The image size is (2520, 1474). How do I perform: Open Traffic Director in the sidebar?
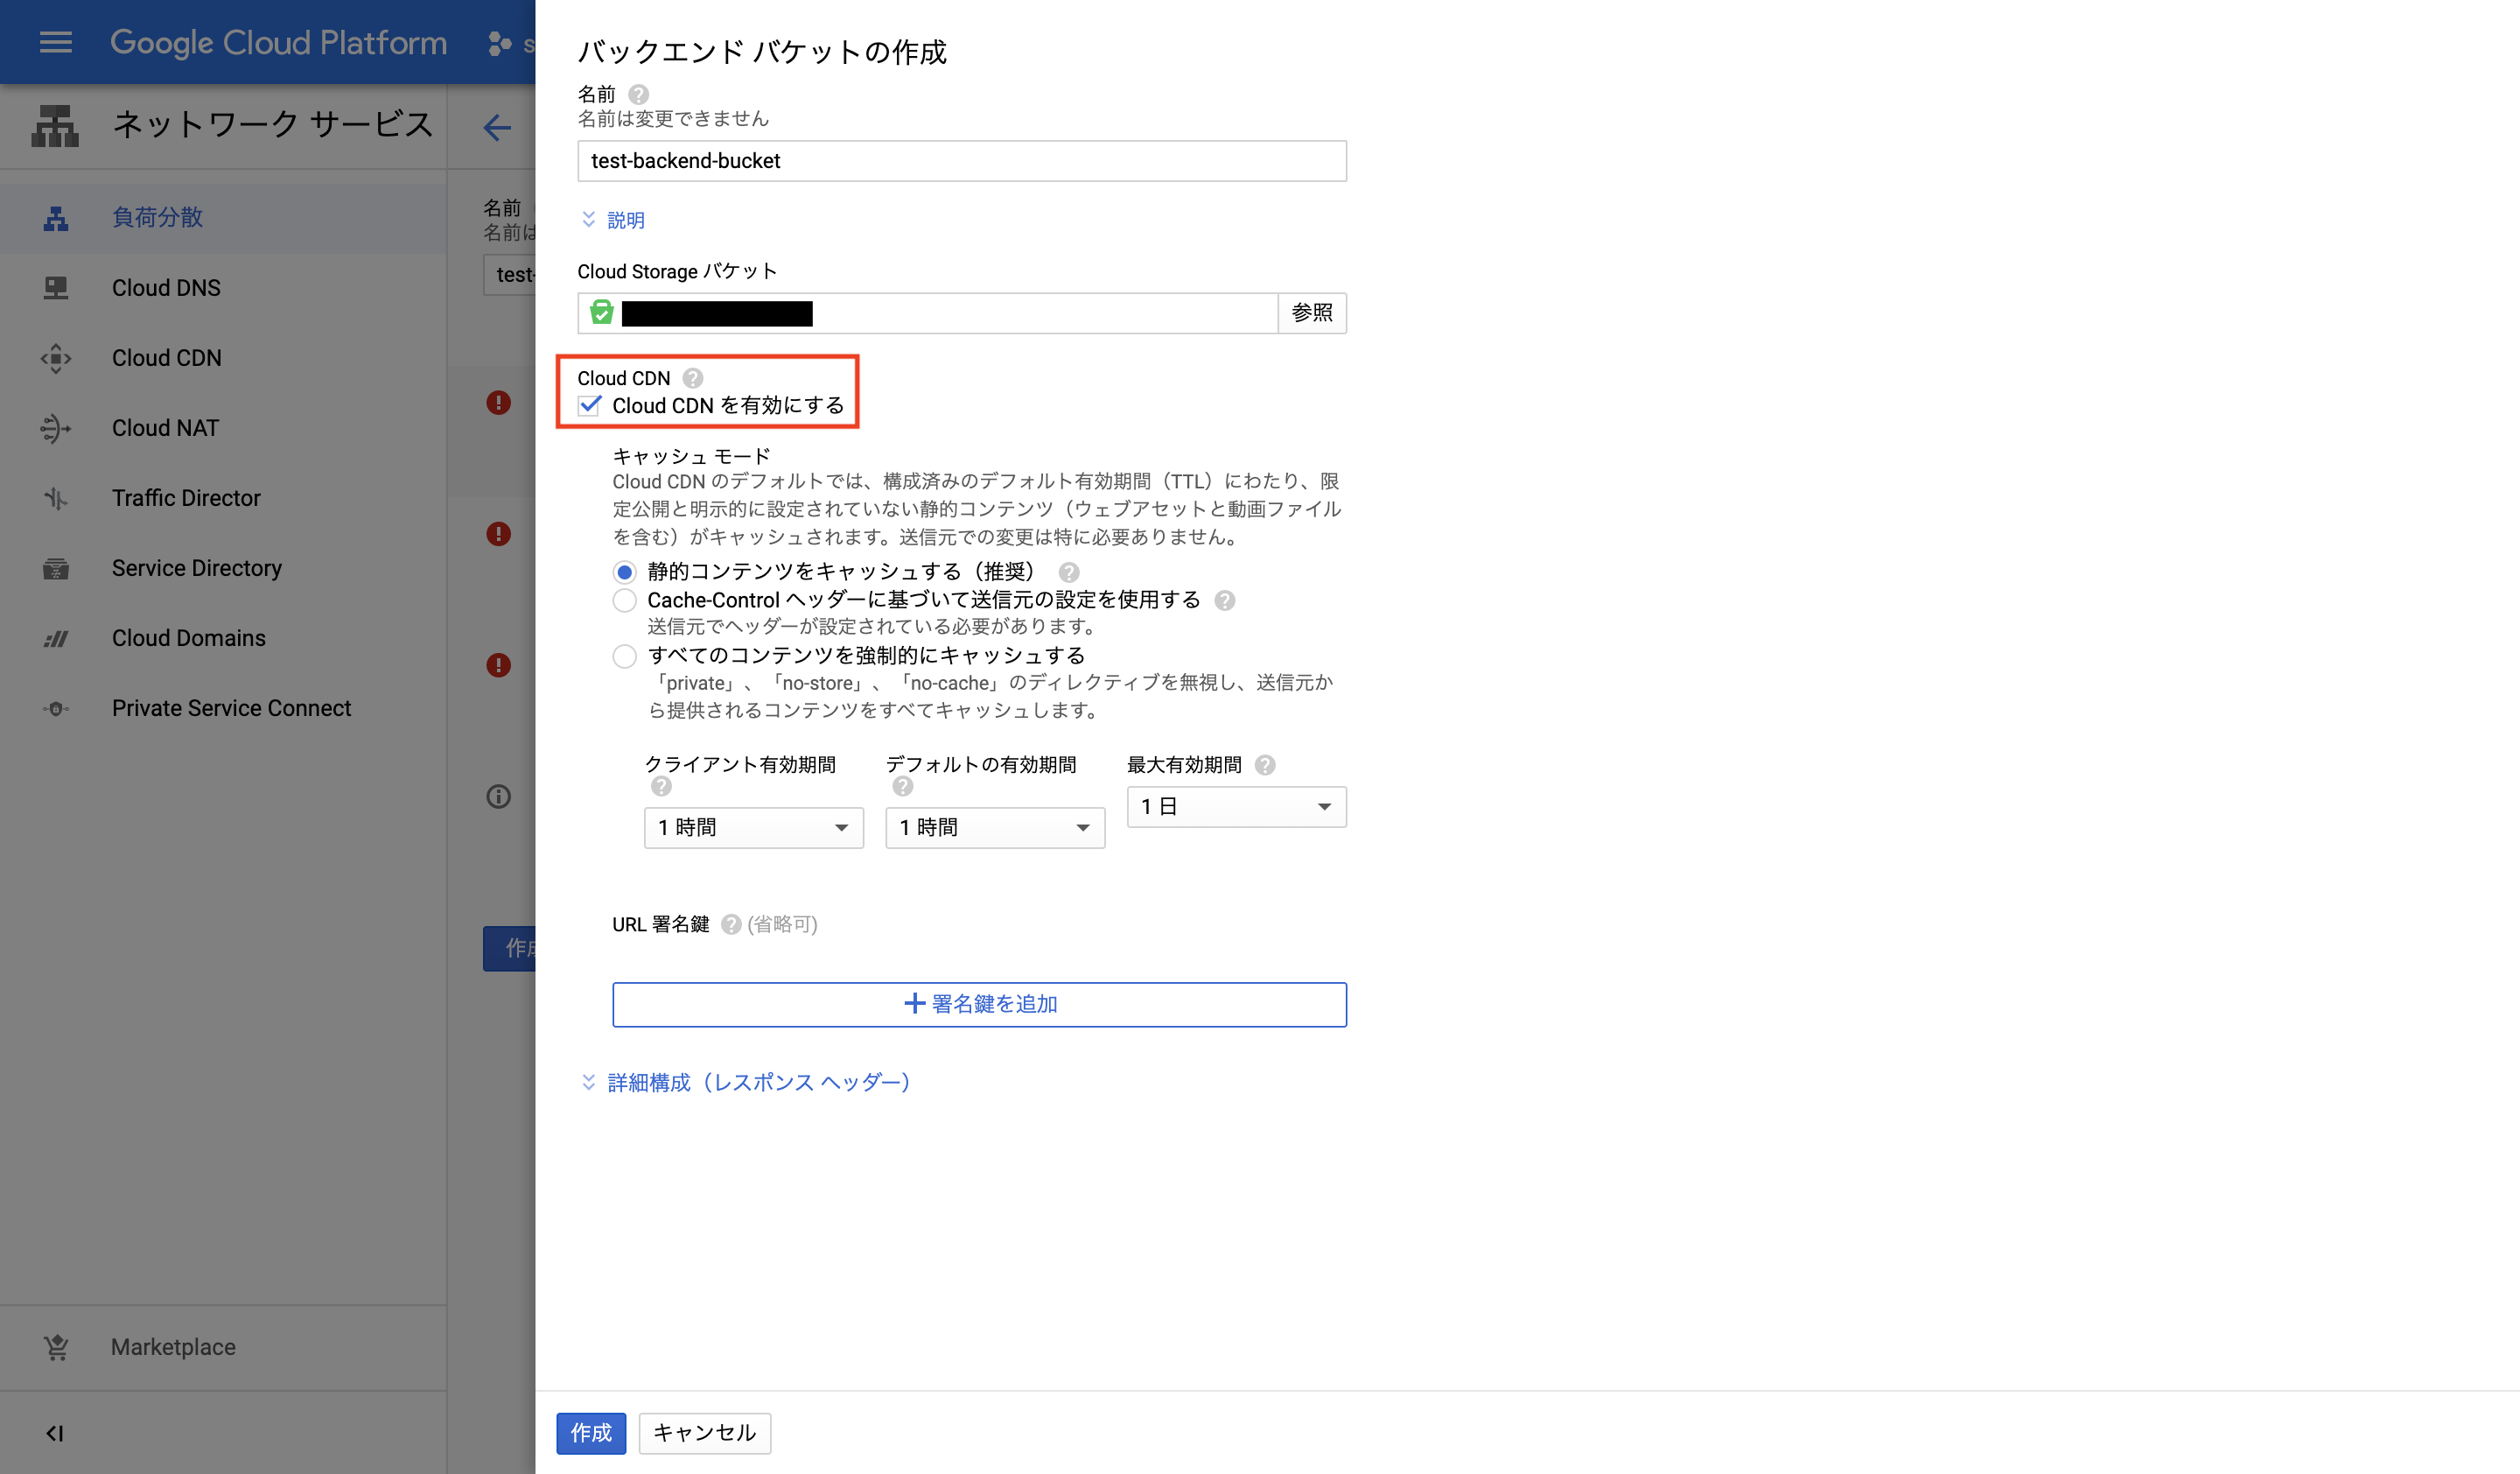click(x=186, y=497)
